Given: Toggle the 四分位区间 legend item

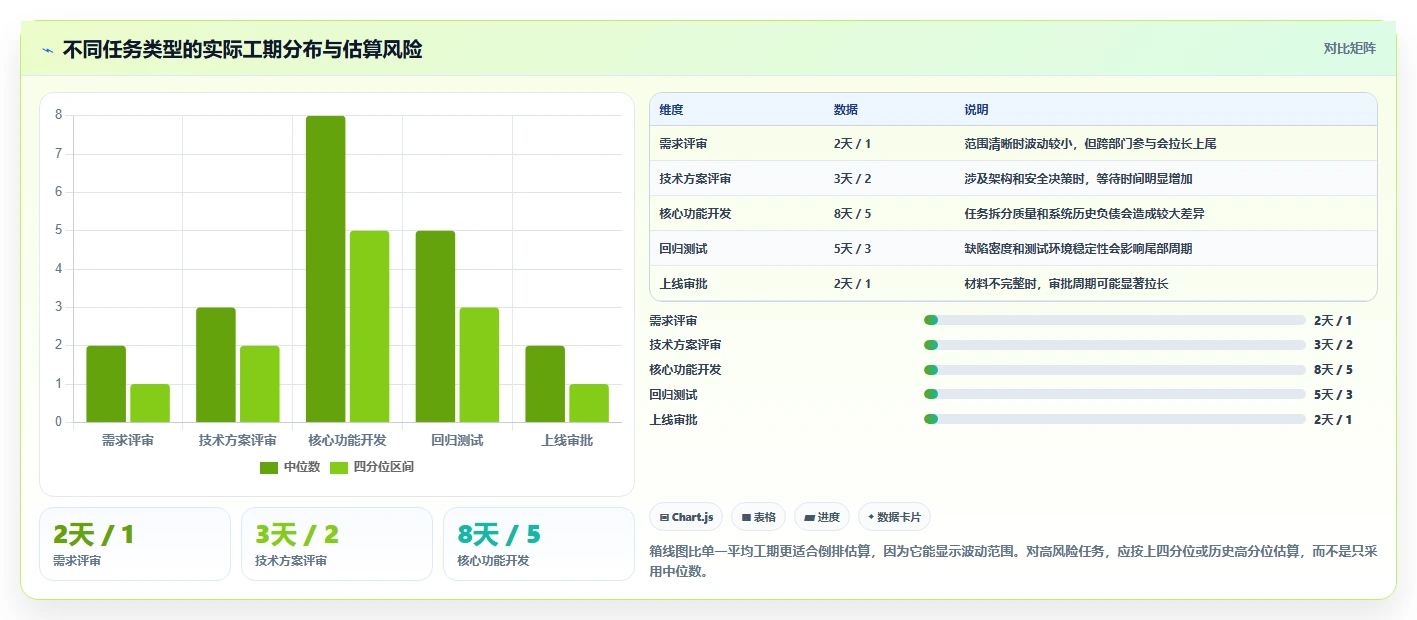Looking at the screenshot, I should [372, 467].
